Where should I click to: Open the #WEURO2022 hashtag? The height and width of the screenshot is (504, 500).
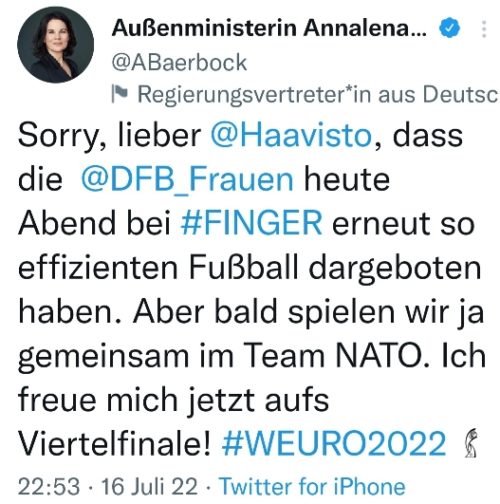click(334, 443)
